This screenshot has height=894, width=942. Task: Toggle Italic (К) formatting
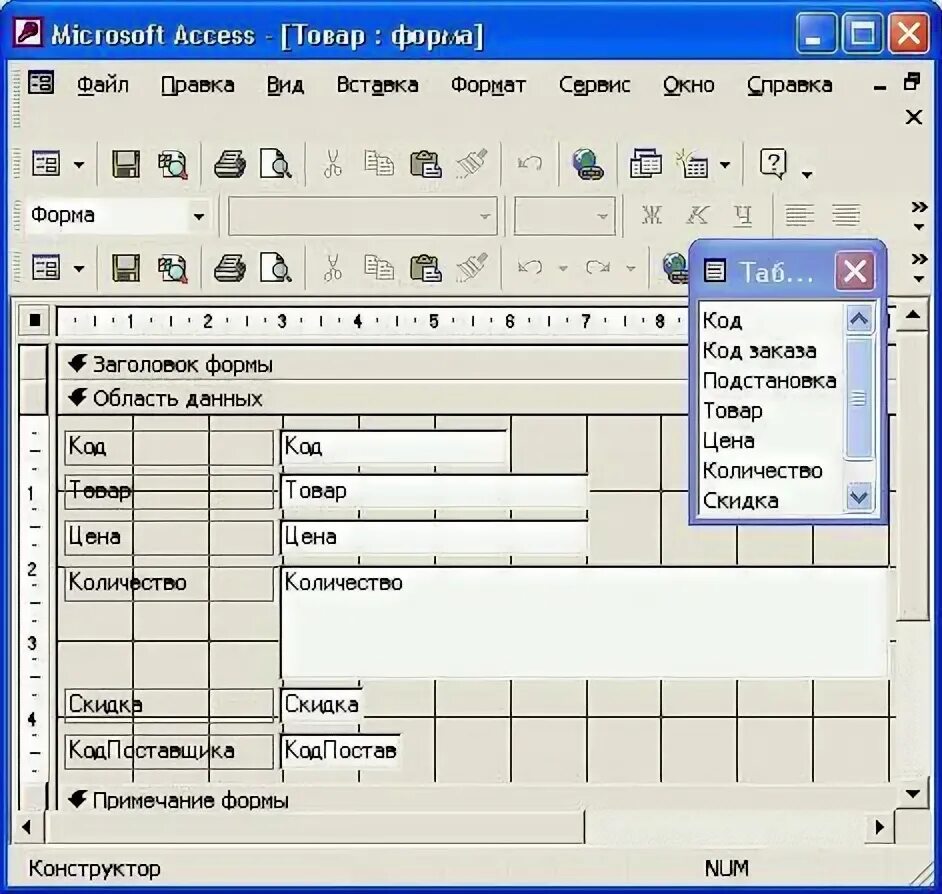tap(697, 215)
